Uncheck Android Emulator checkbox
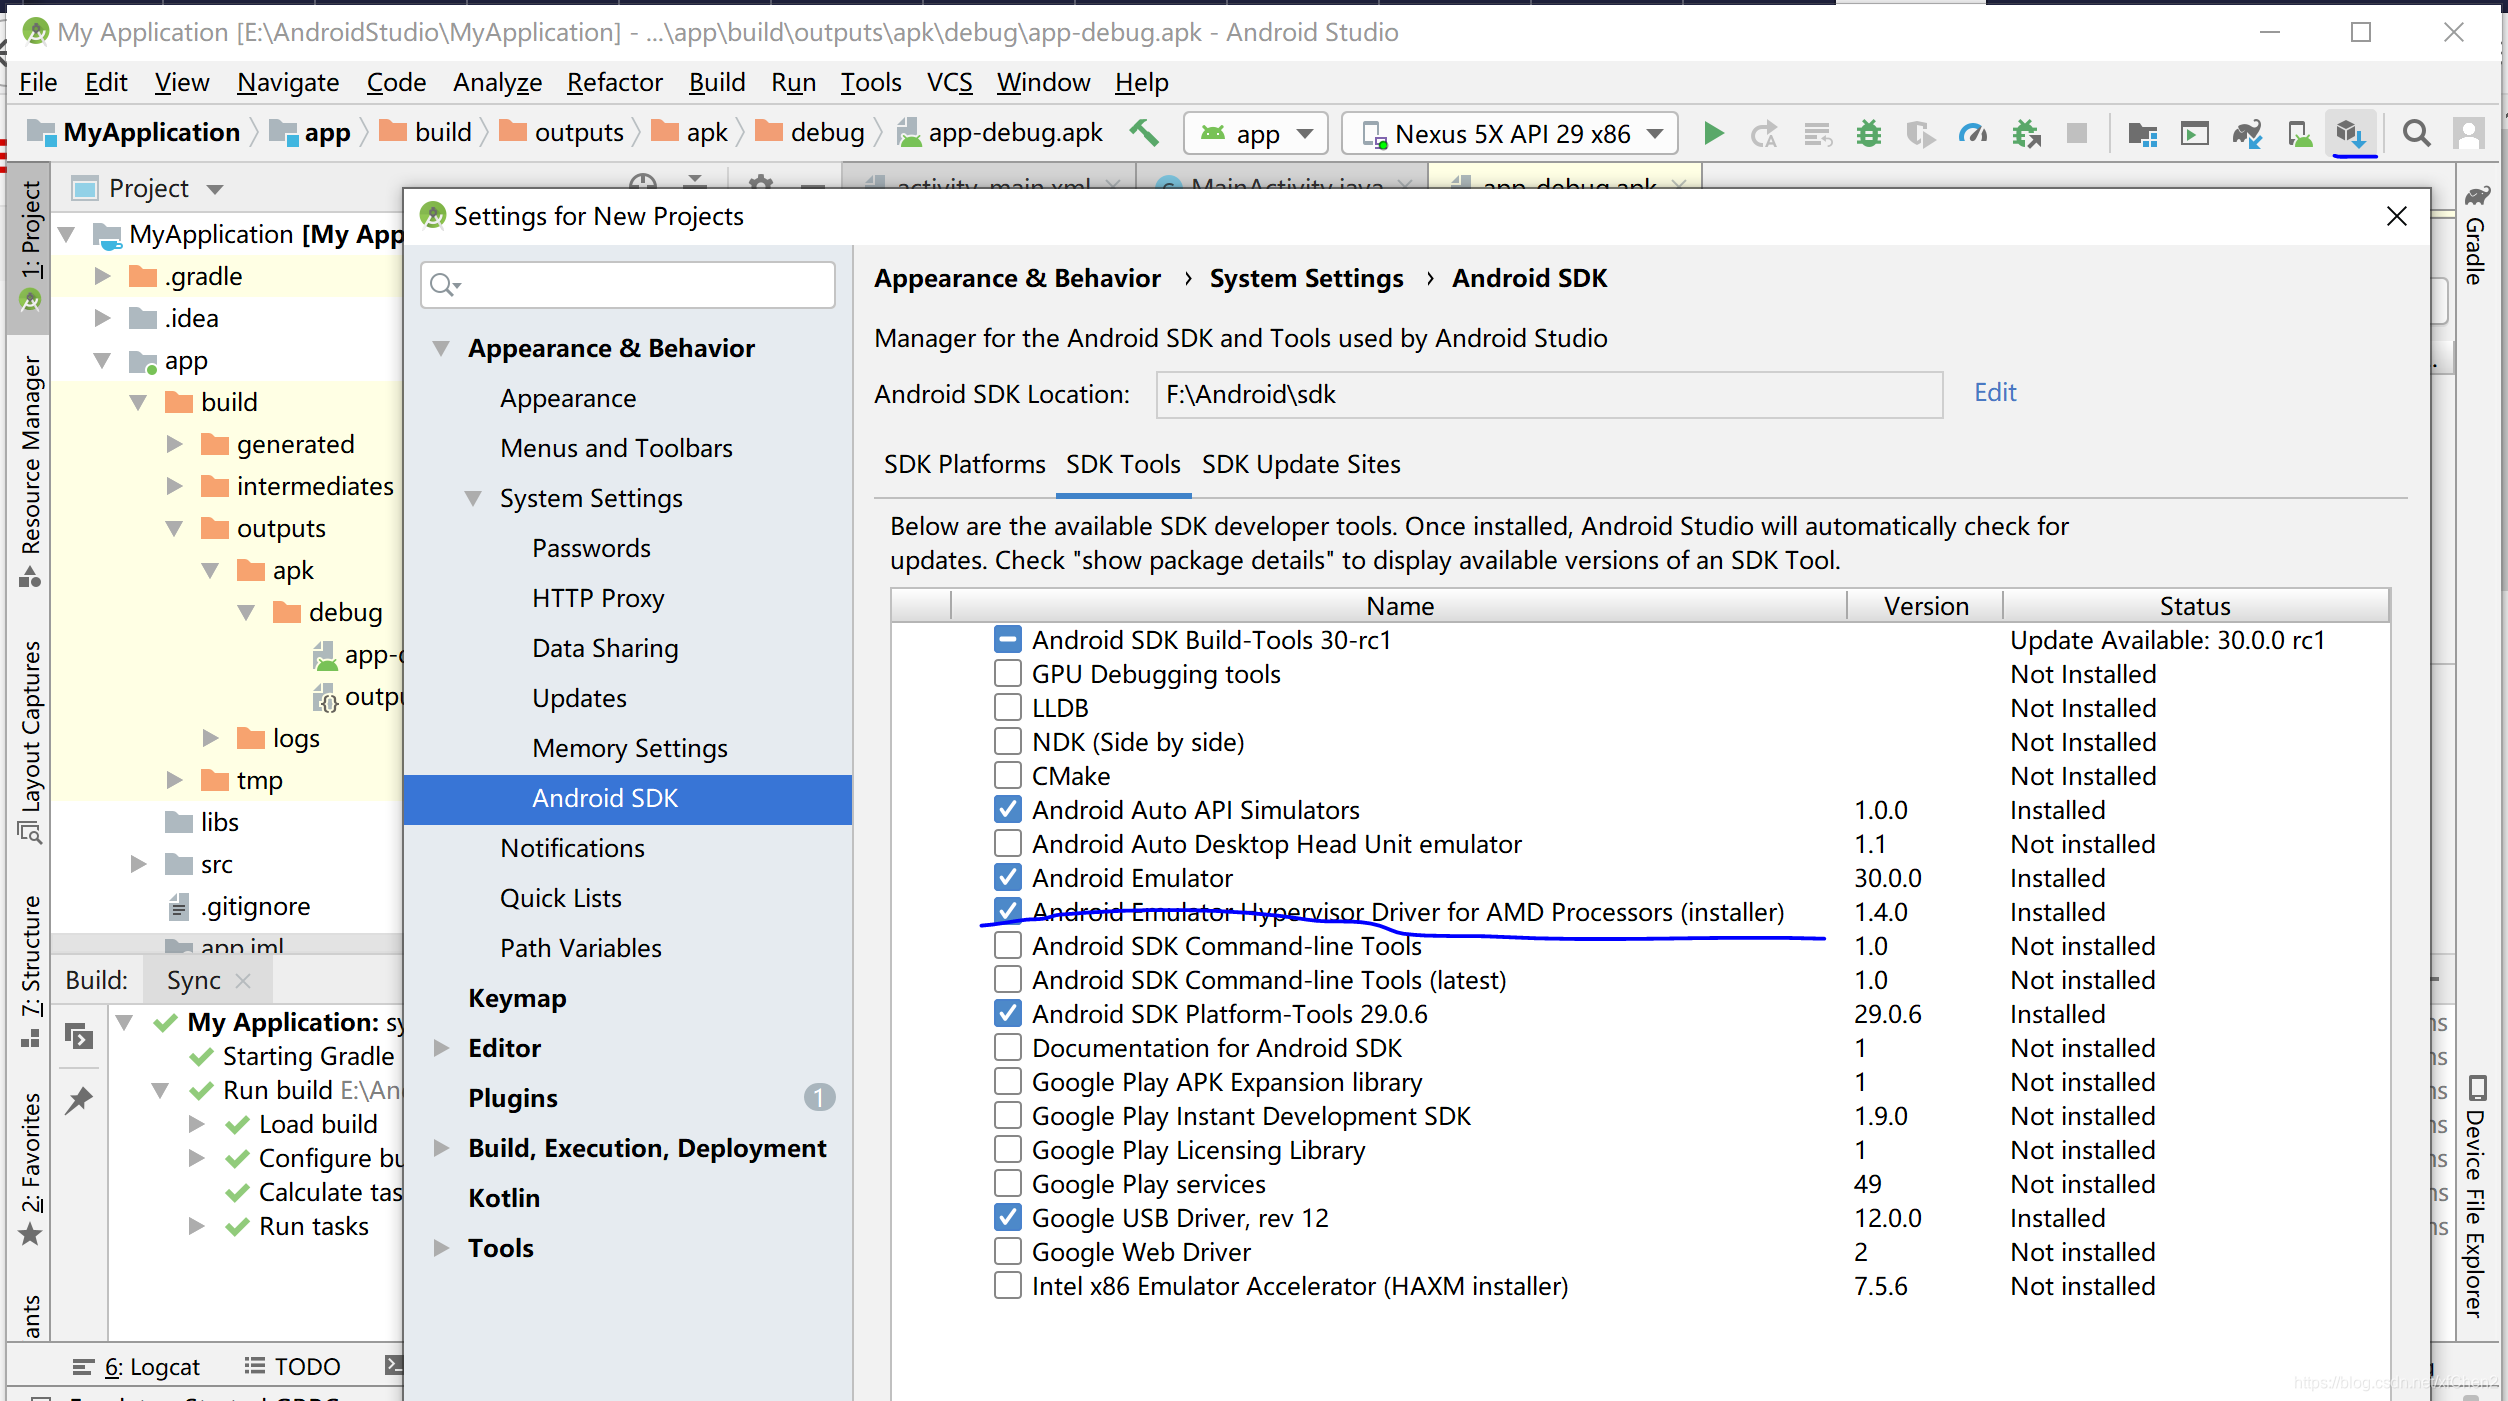This screenshot has width=2508, height=1401. (x=1007, y=878)
